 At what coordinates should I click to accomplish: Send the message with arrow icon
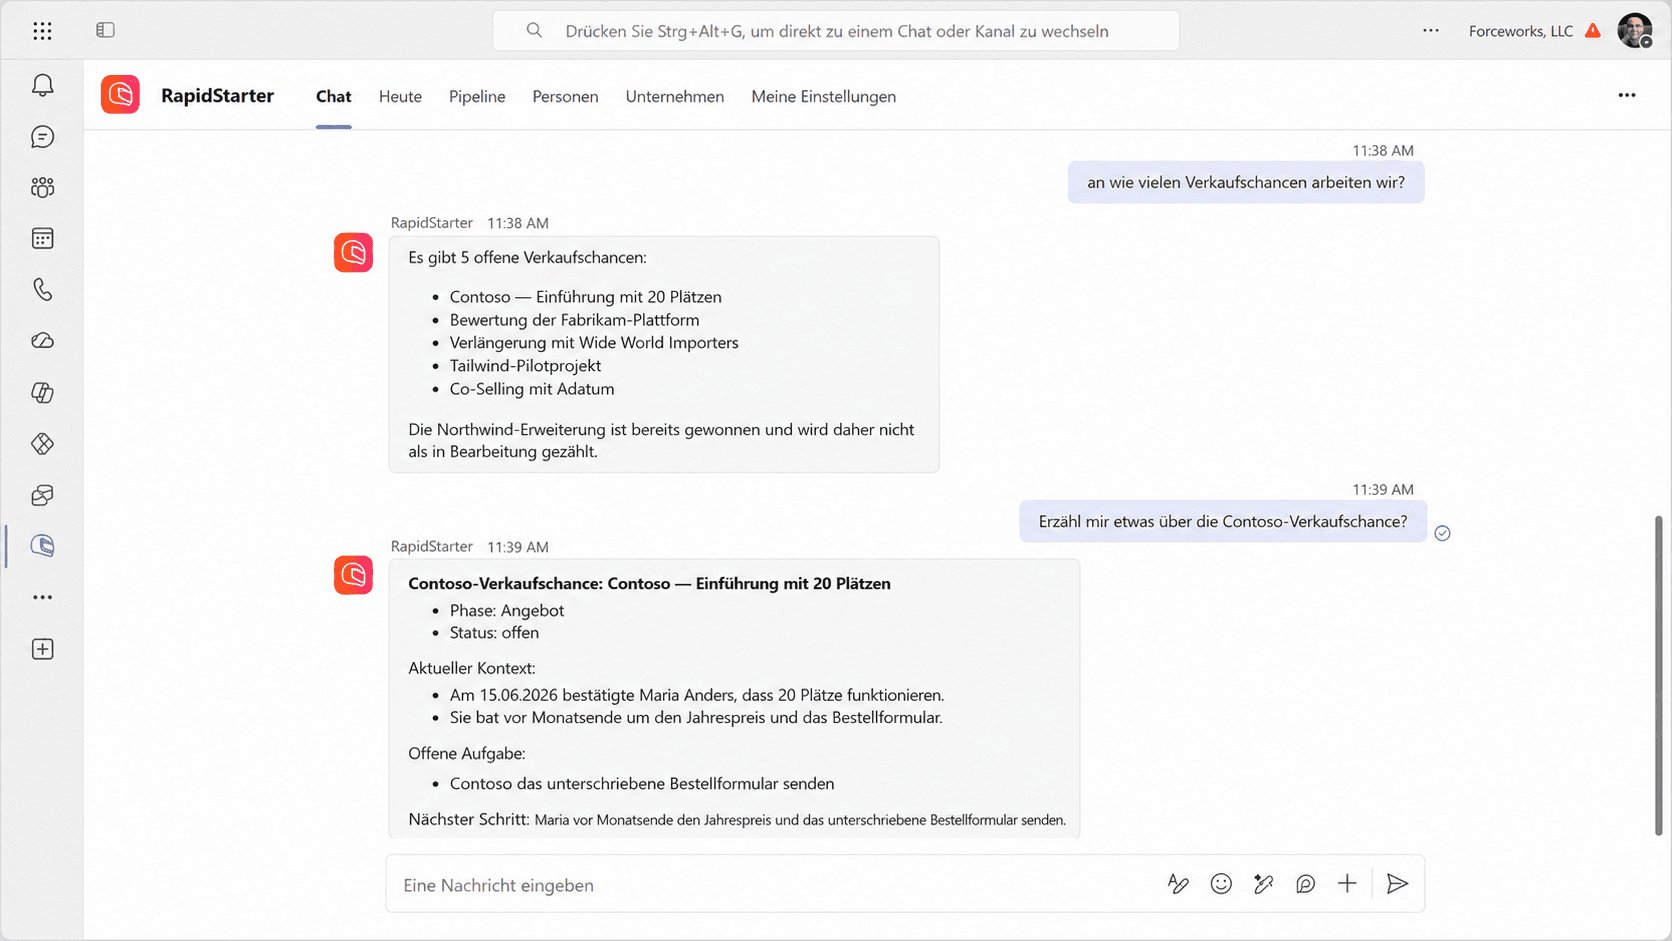(x=1397, y=884)
